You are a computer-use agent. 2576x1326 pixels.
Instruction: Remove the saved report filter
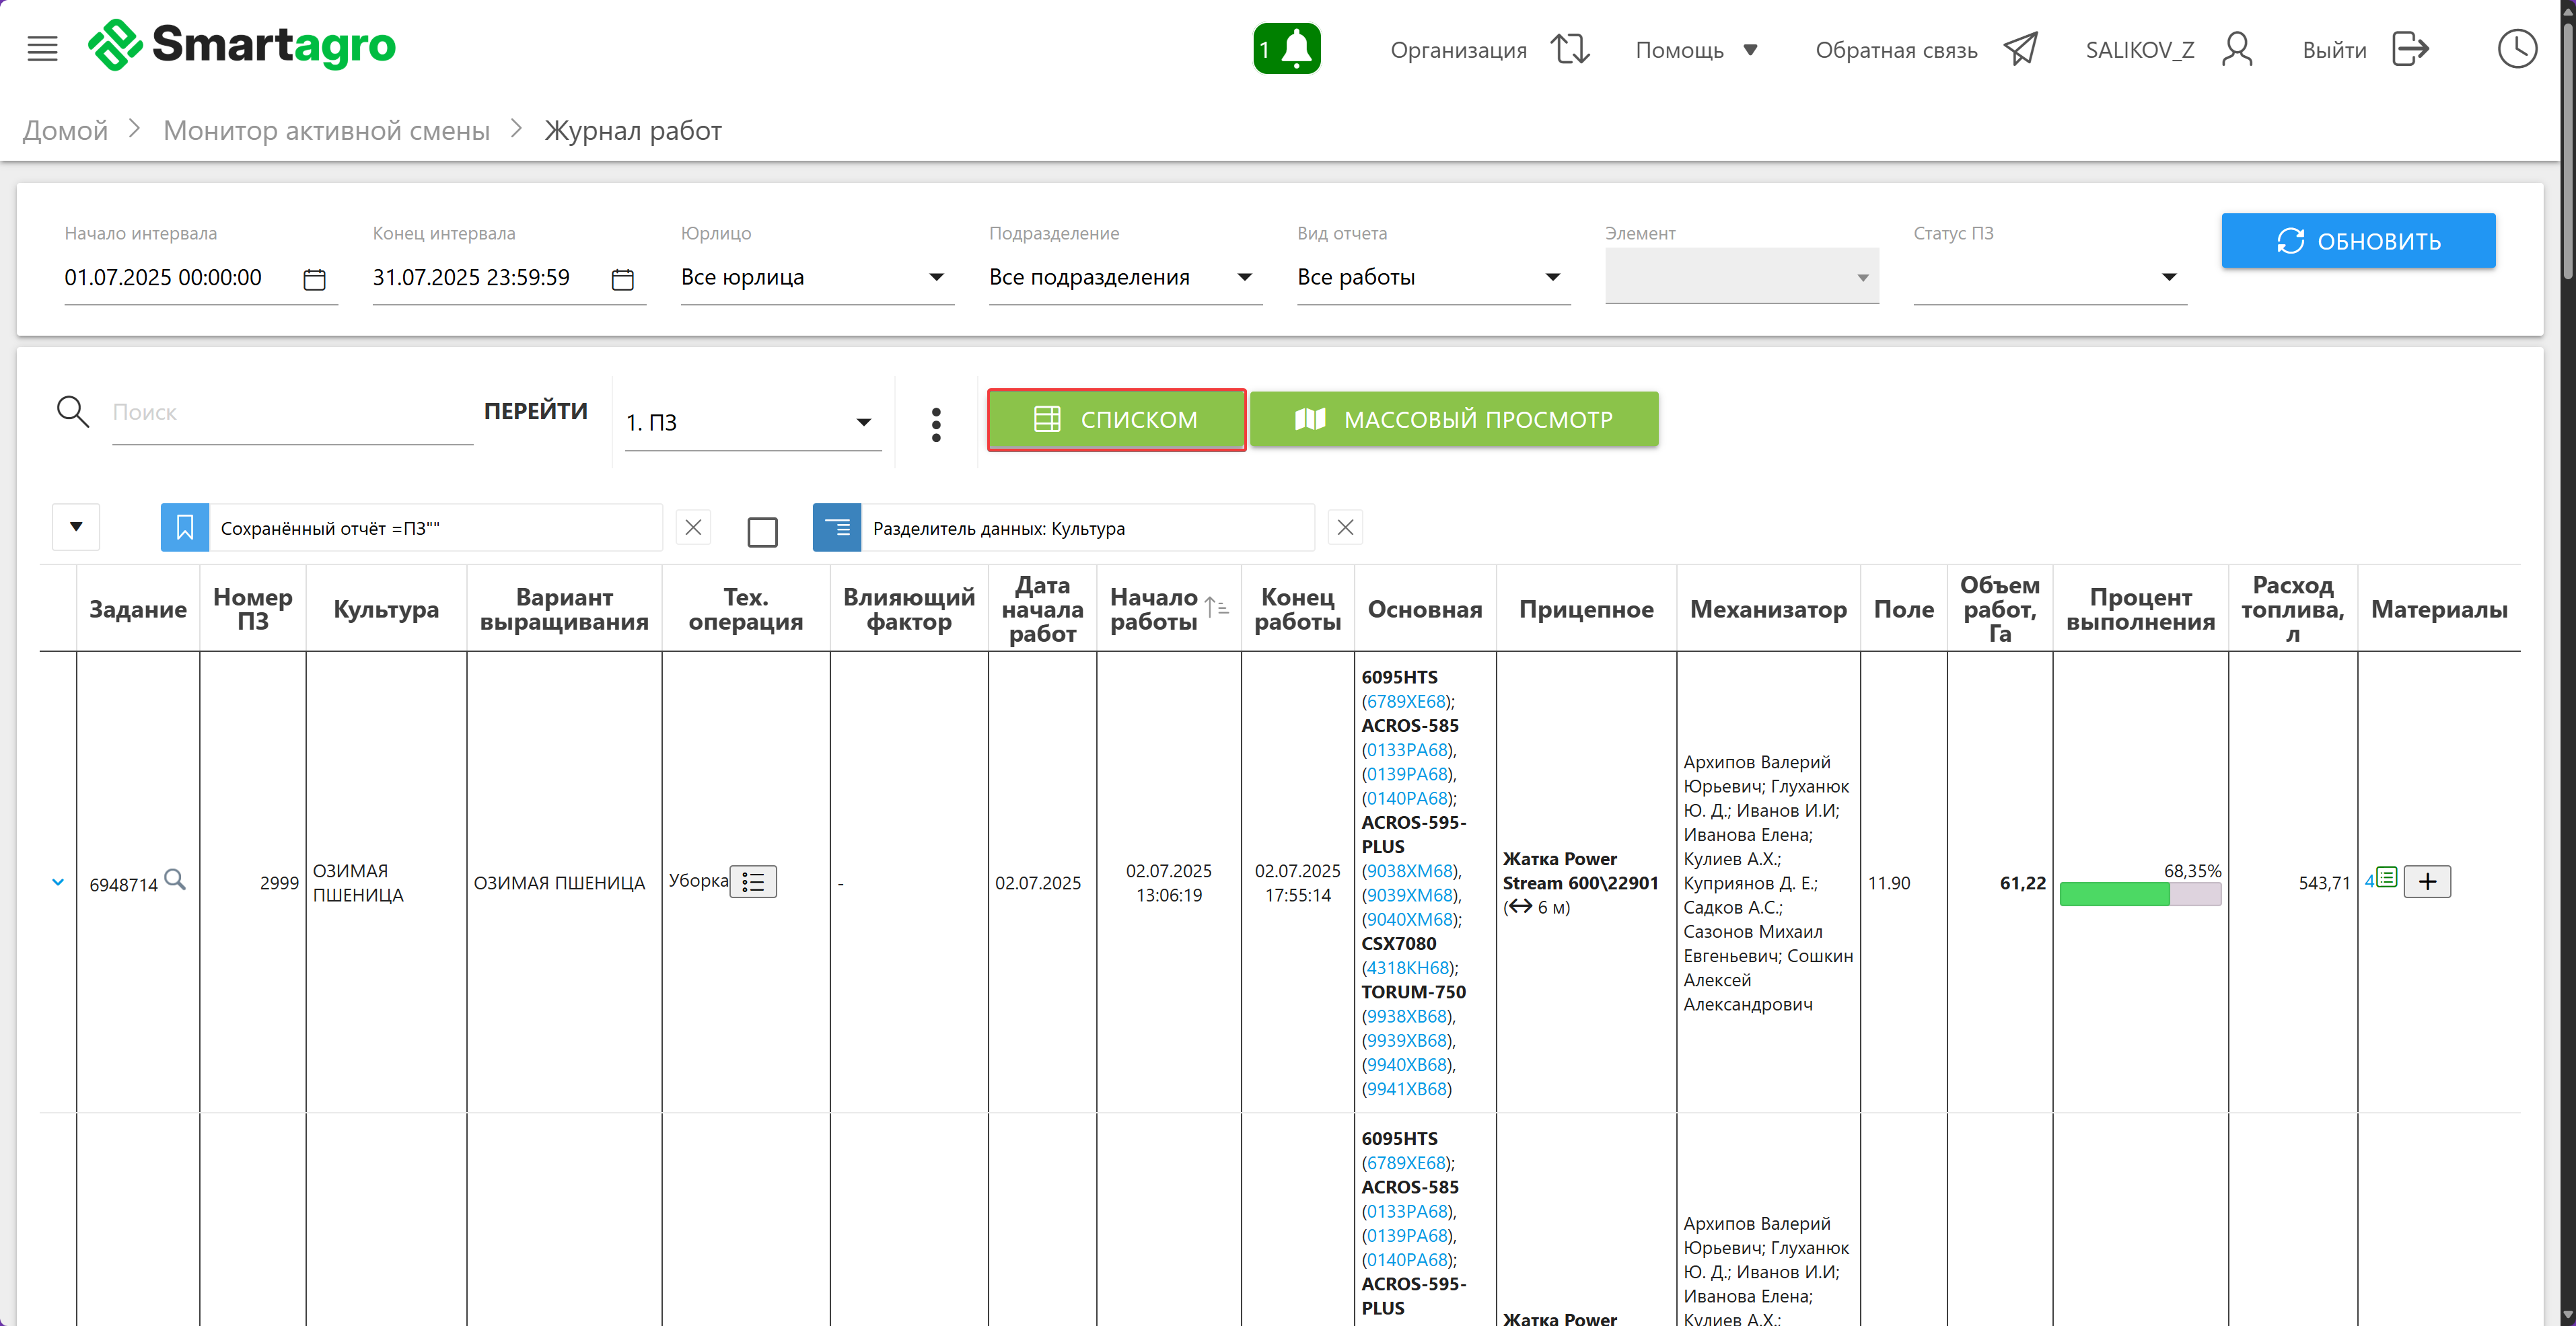point(693,528)
